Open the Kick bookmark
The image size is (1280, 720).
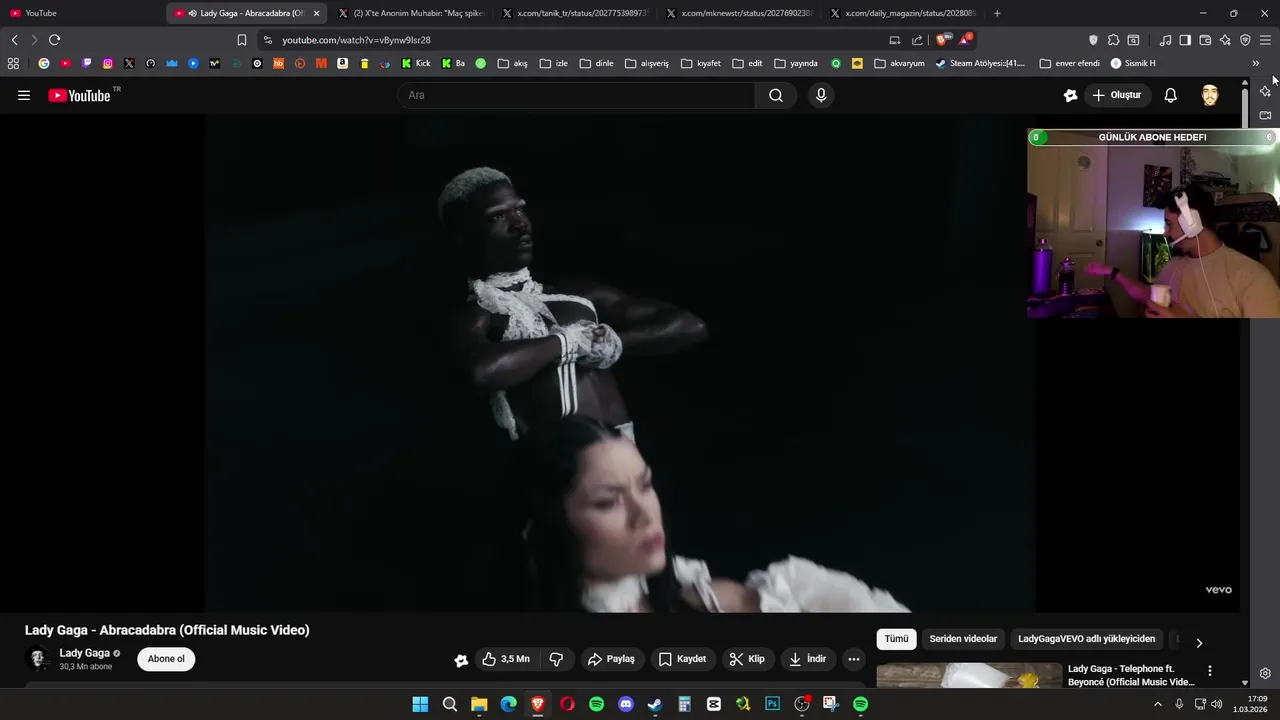pos(416,63)
